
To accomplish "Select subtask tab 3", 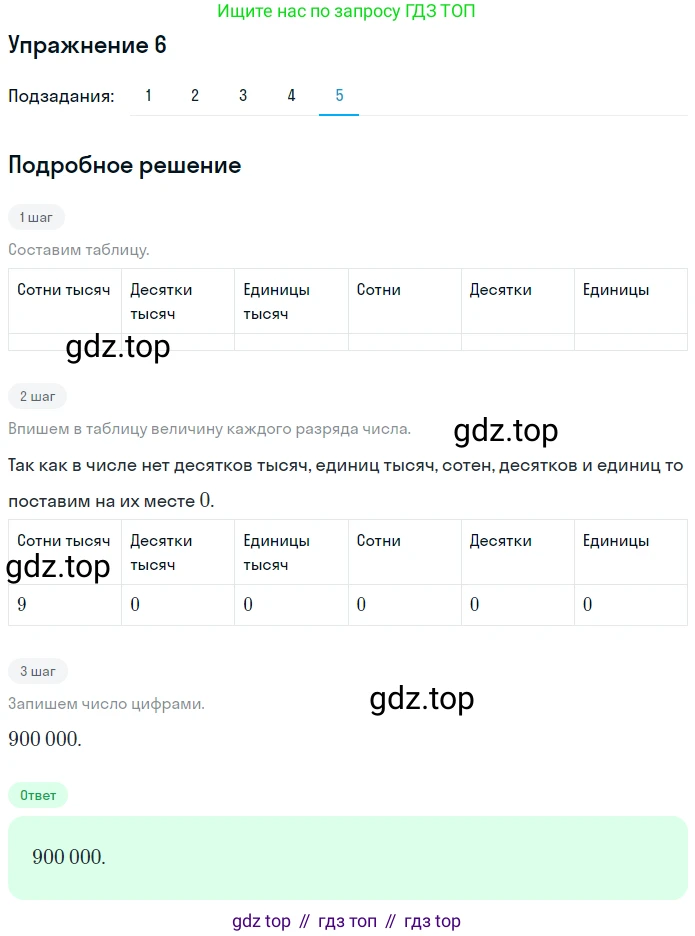I will coord(243,96).
